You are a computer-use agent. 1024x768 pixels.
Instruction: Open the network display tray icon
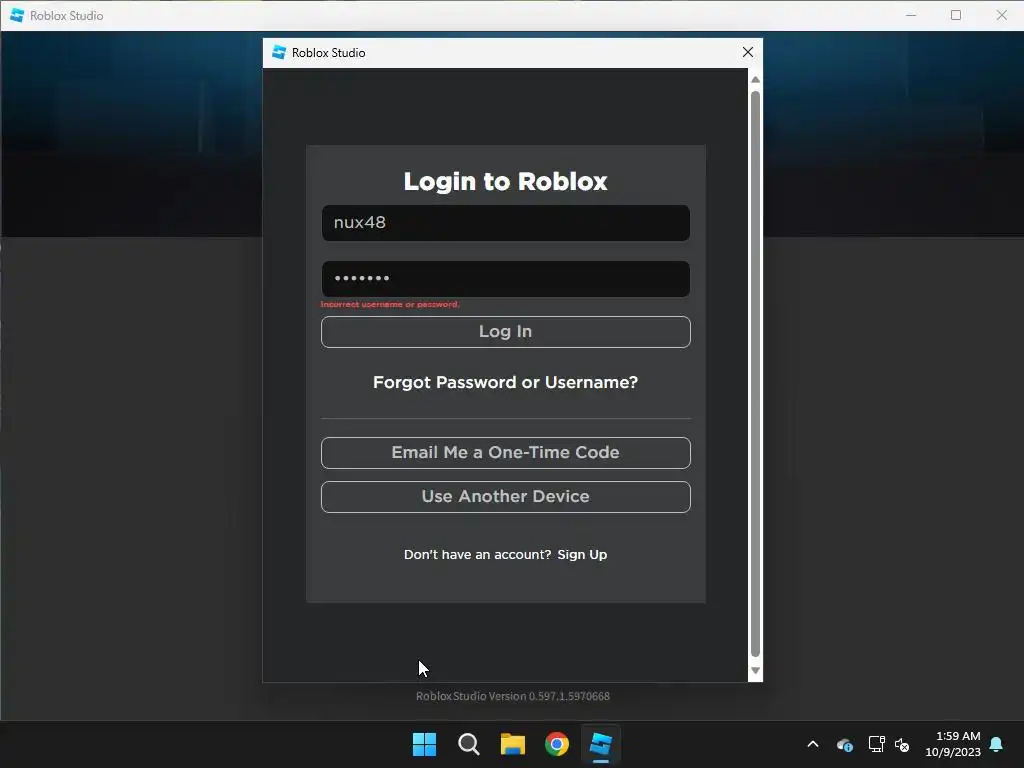[x=876, y=744]
